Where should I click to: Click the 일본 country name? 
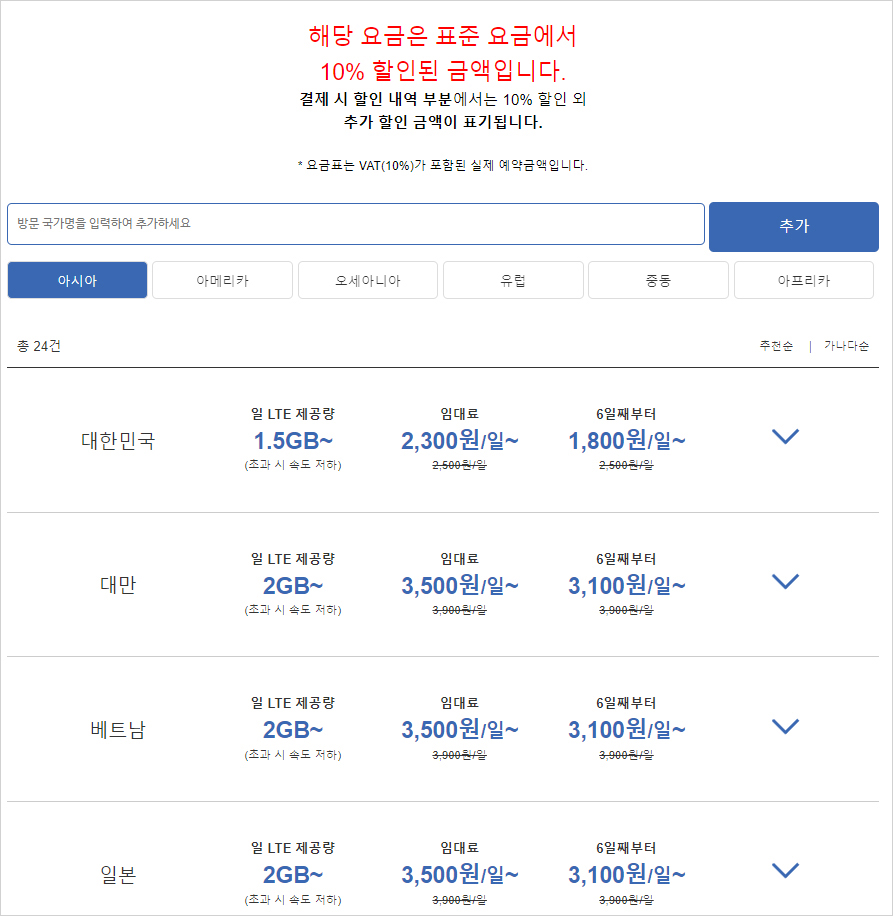pyautogui.click(x=118, y=875)
